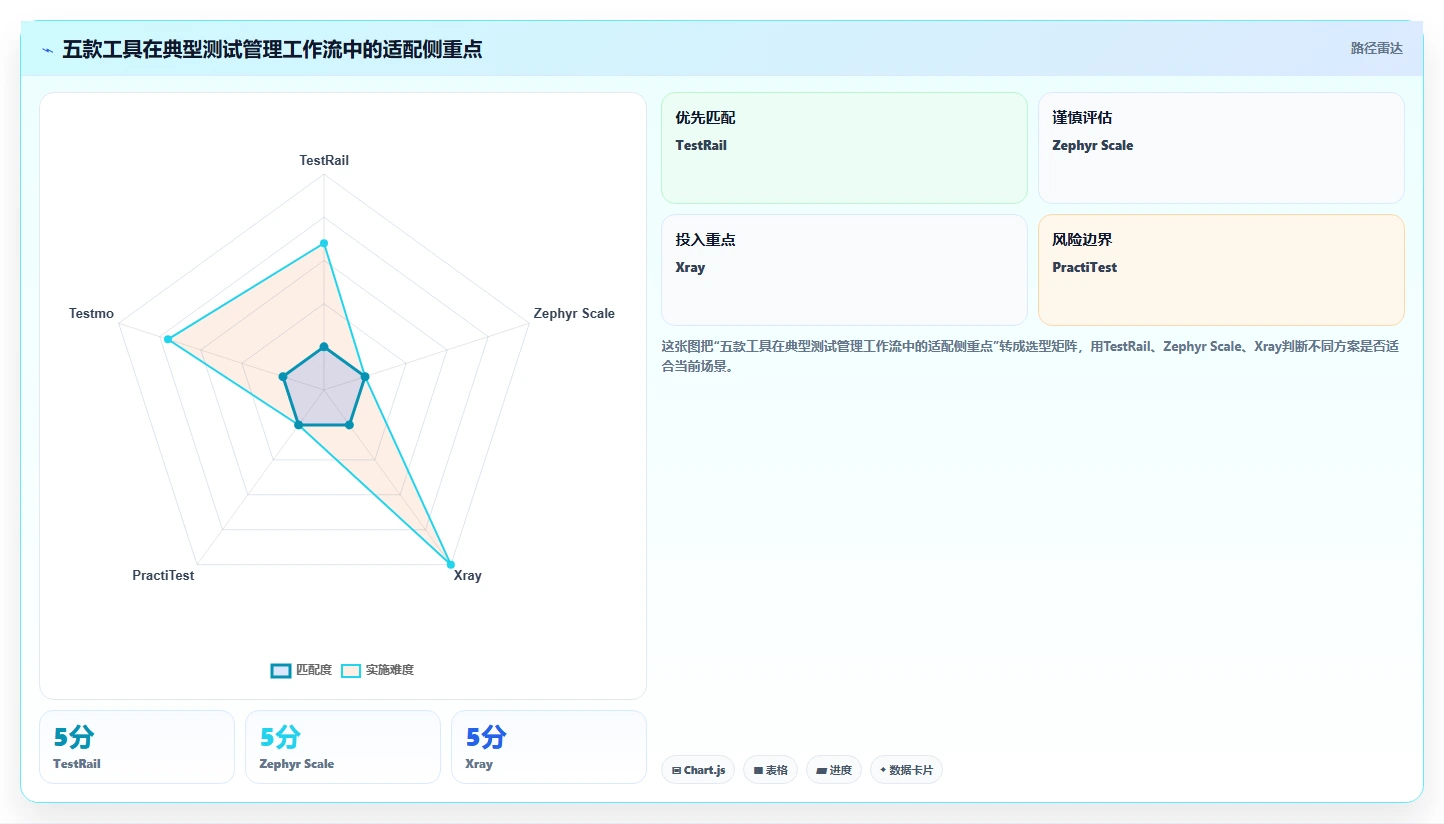This screenshot has height=824, width=1444.
Task: Click the 5分 TestRail score card
Action: [137, 747]
